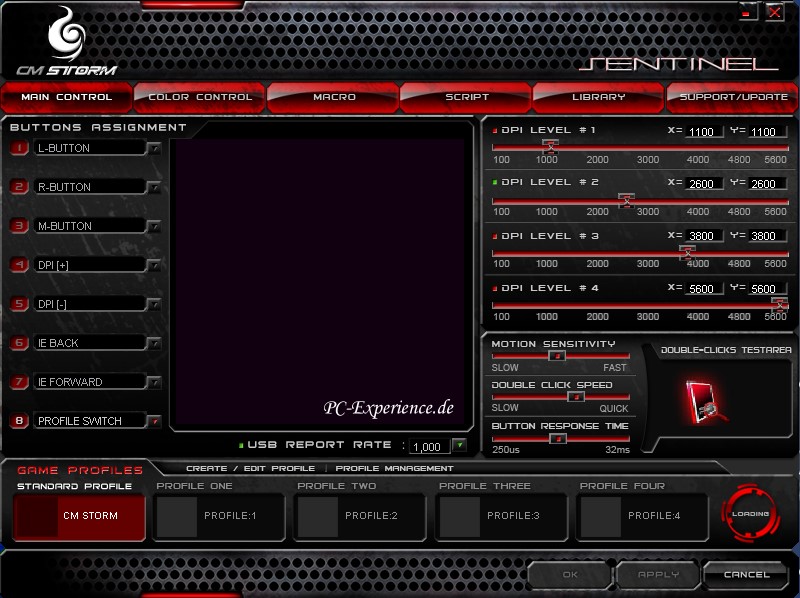Select the CM STORM standard profile

[79, 516]
